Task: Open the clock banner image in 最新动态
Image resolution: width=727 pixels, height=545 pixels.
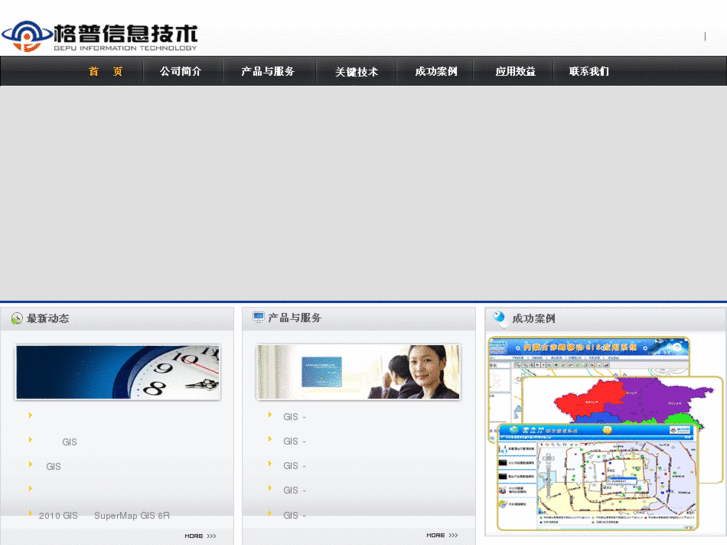Action: pos(118,372)
